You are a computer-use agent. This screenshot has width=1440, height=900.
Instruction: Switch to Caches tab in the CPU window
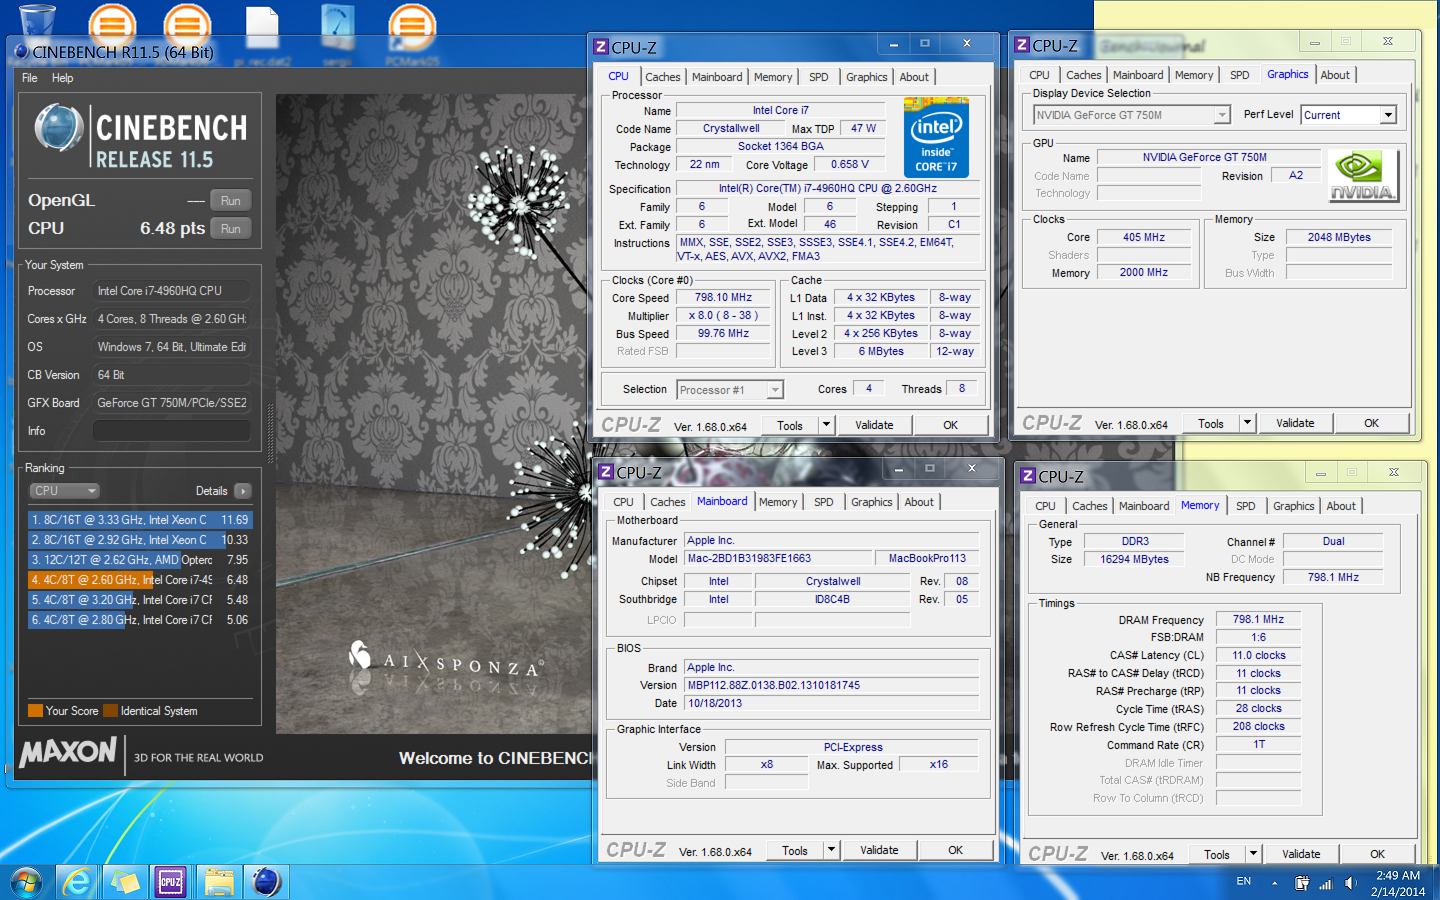pyautogui.click(x=662, y=77)
